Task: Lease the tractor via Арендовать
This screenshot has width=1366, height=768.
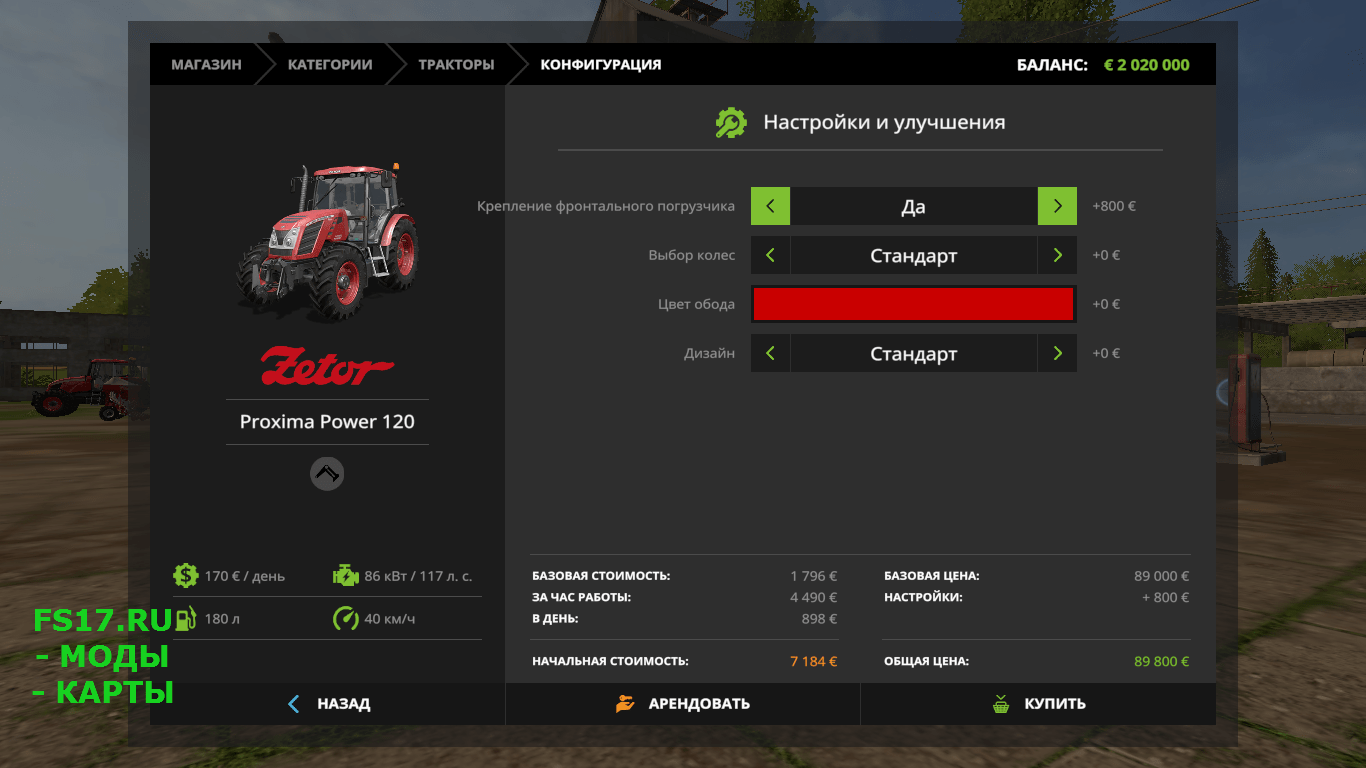Action: [683, 704]
